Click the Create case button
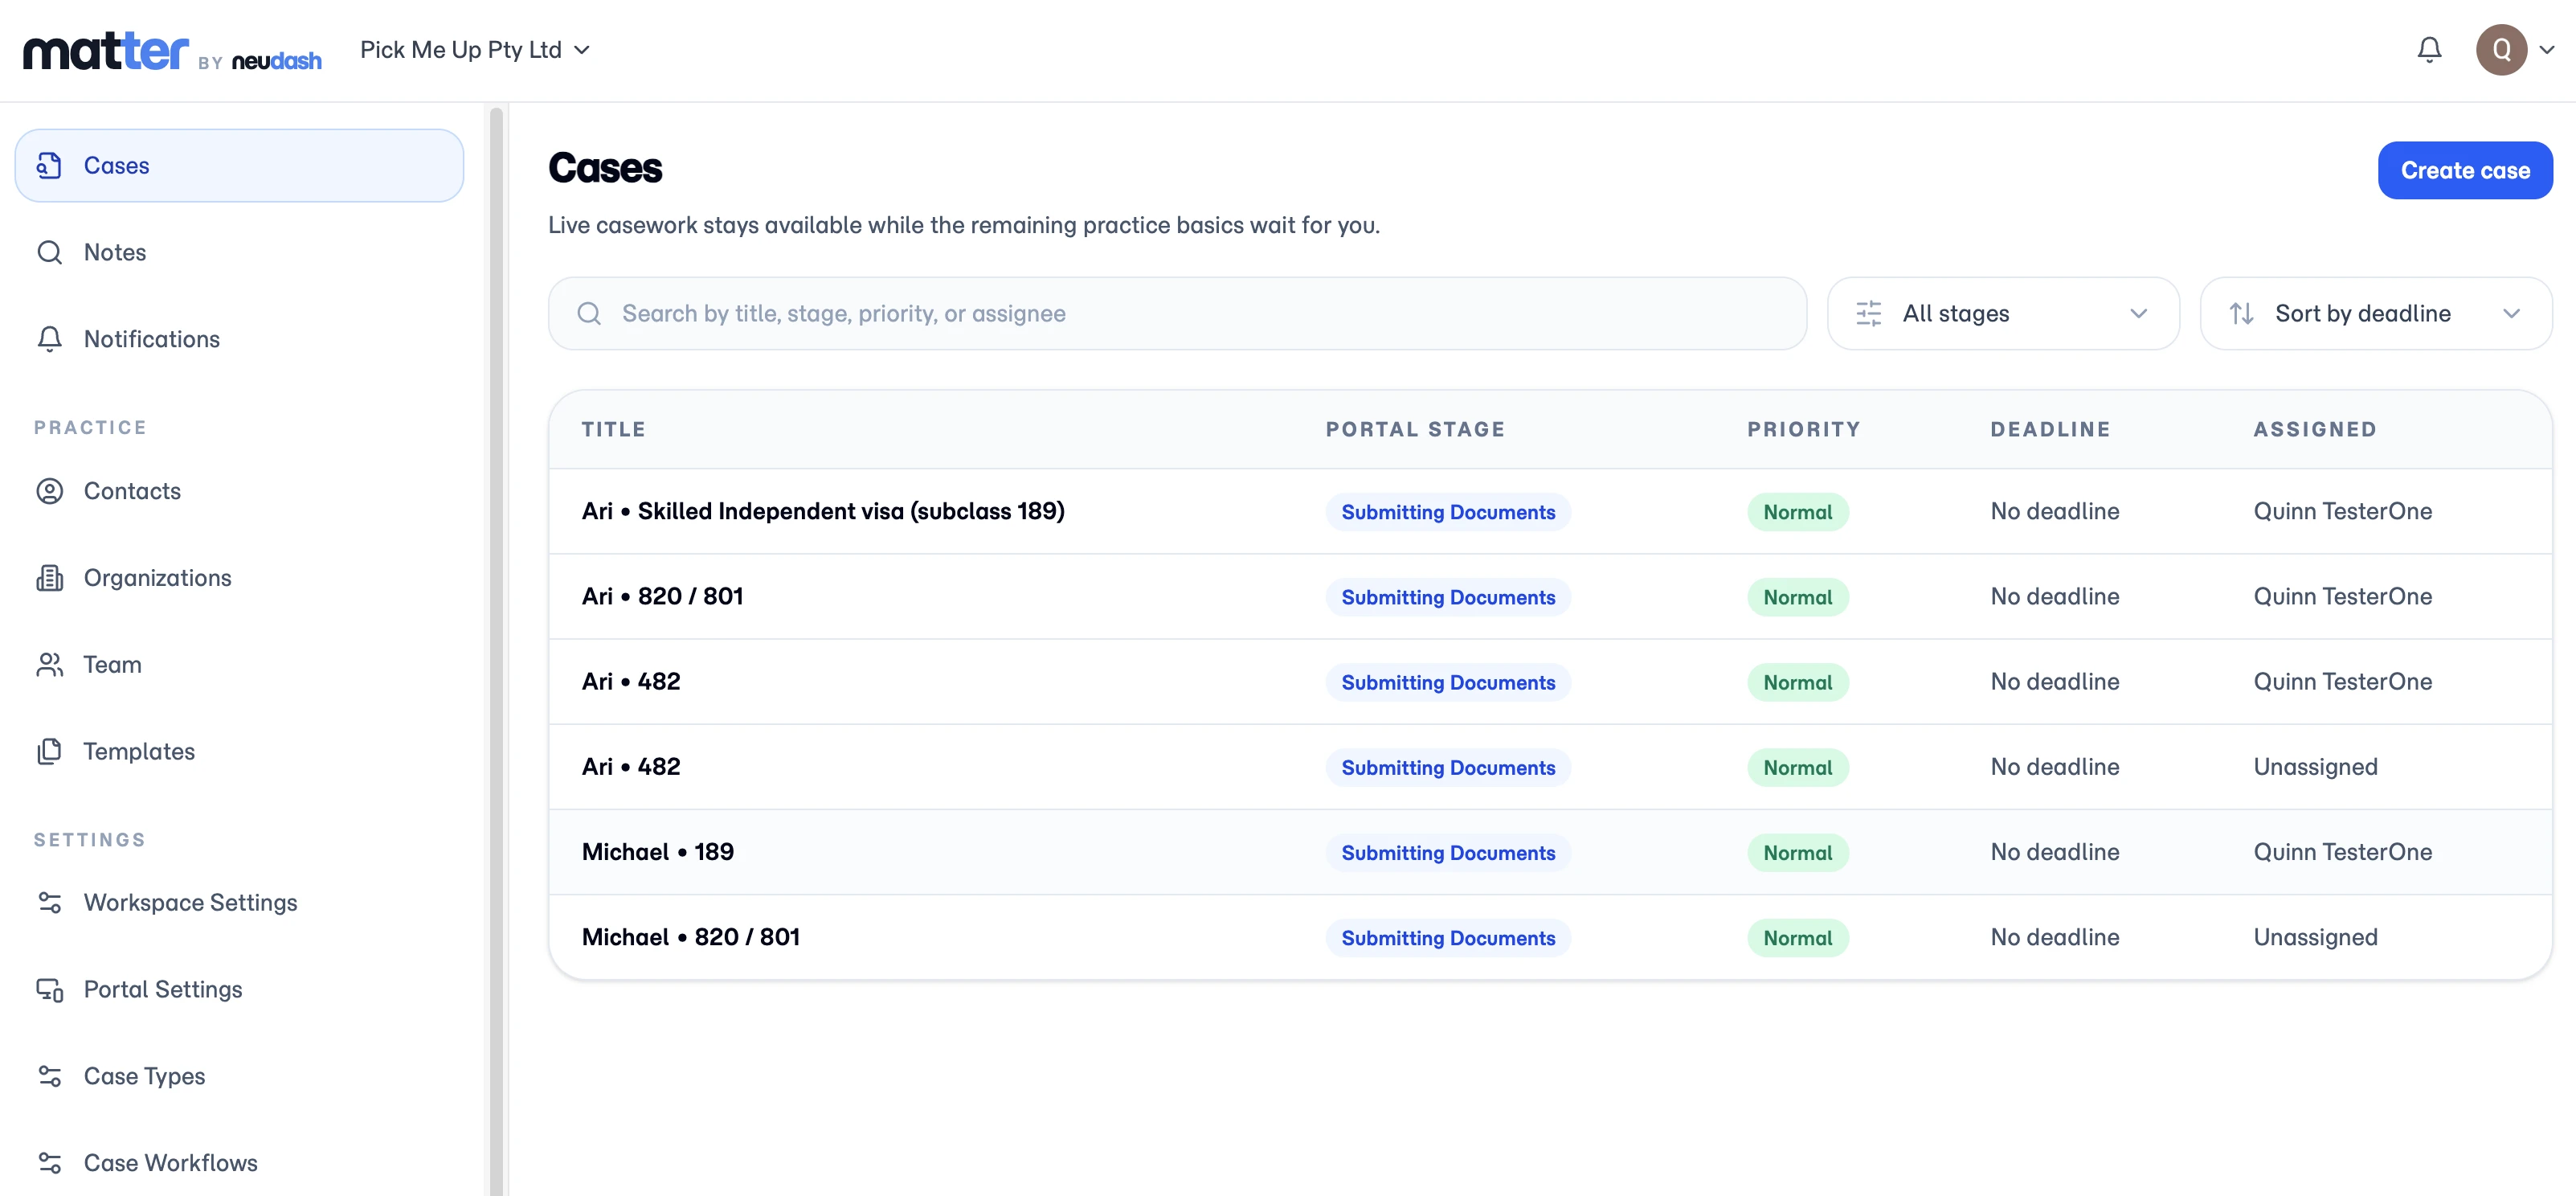This screenshot has width=2576, height=1196. 2465,170
